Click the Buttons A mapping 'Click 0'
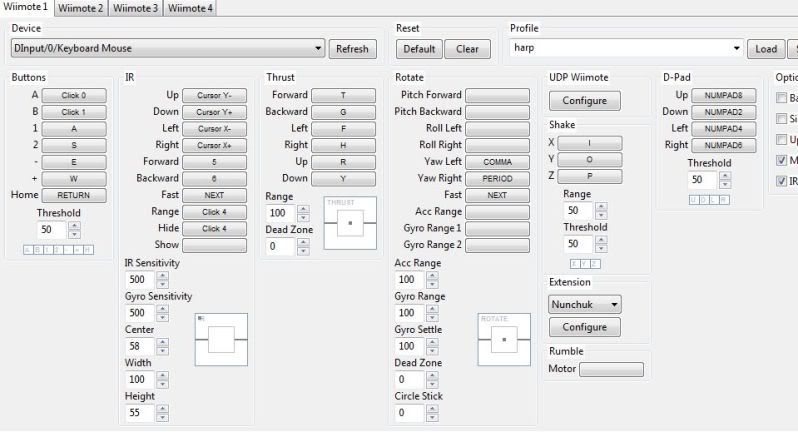This screenshot has width=798, height=432. [x=74, y=95]
